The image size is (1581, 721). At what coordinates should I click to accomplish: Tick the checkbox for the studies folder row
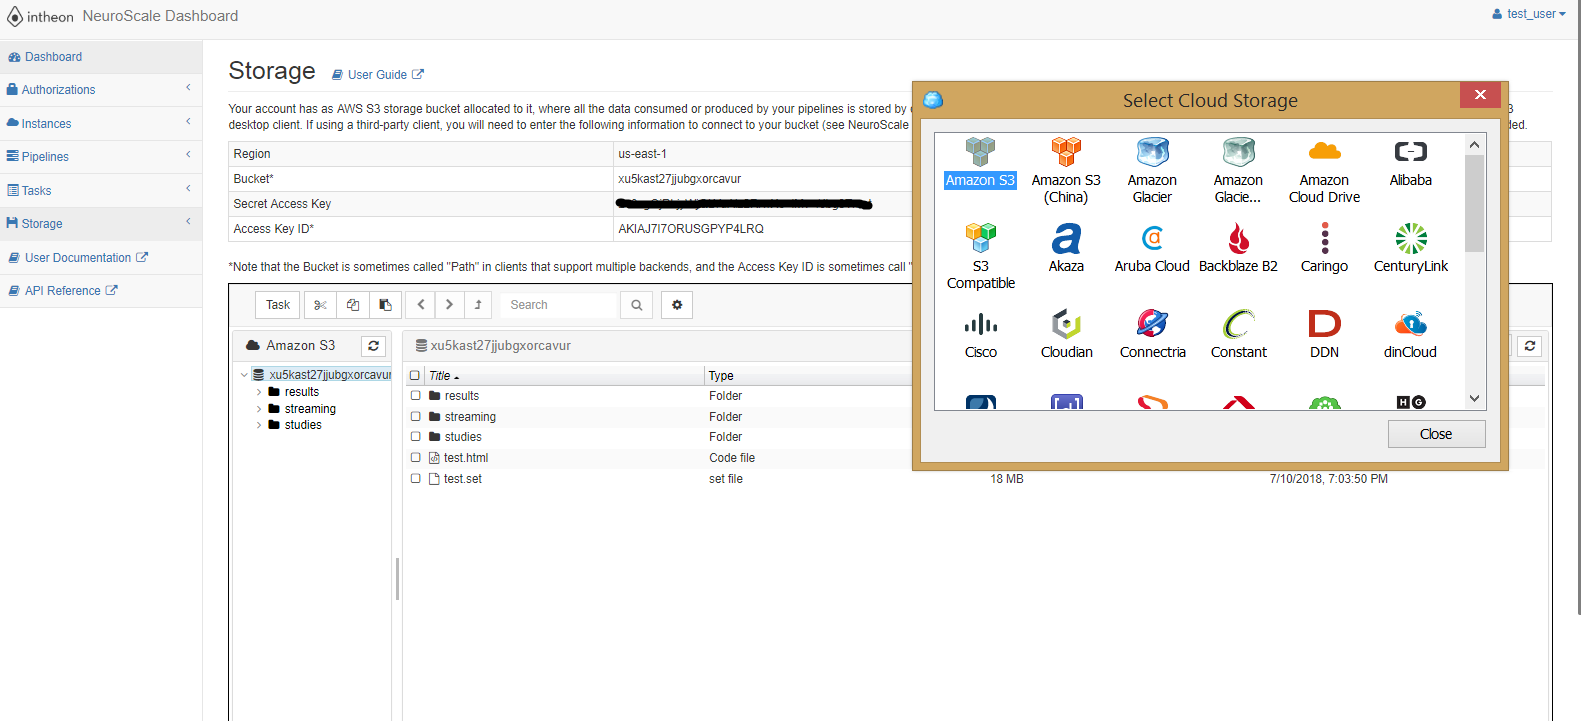point(416,437)
